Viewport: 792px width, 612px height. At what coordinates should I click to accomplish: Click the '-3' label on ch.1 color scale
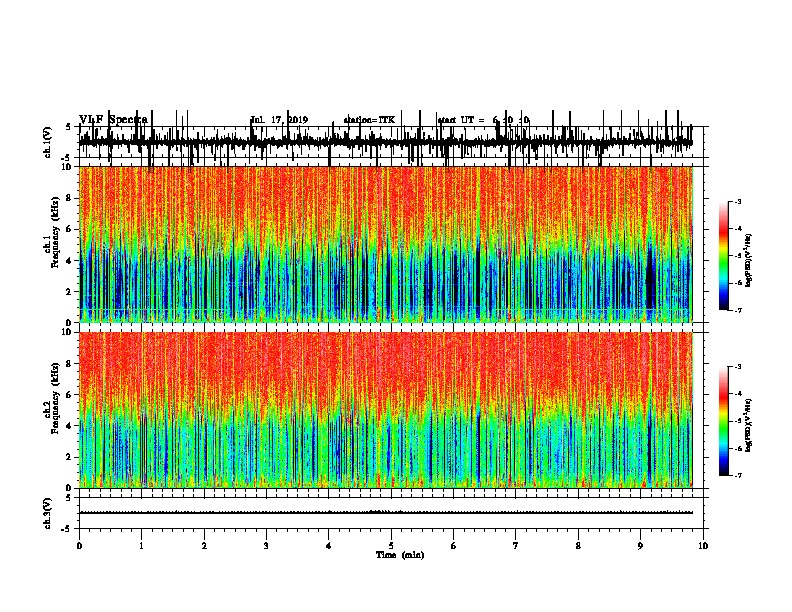(x=737, y=202)
